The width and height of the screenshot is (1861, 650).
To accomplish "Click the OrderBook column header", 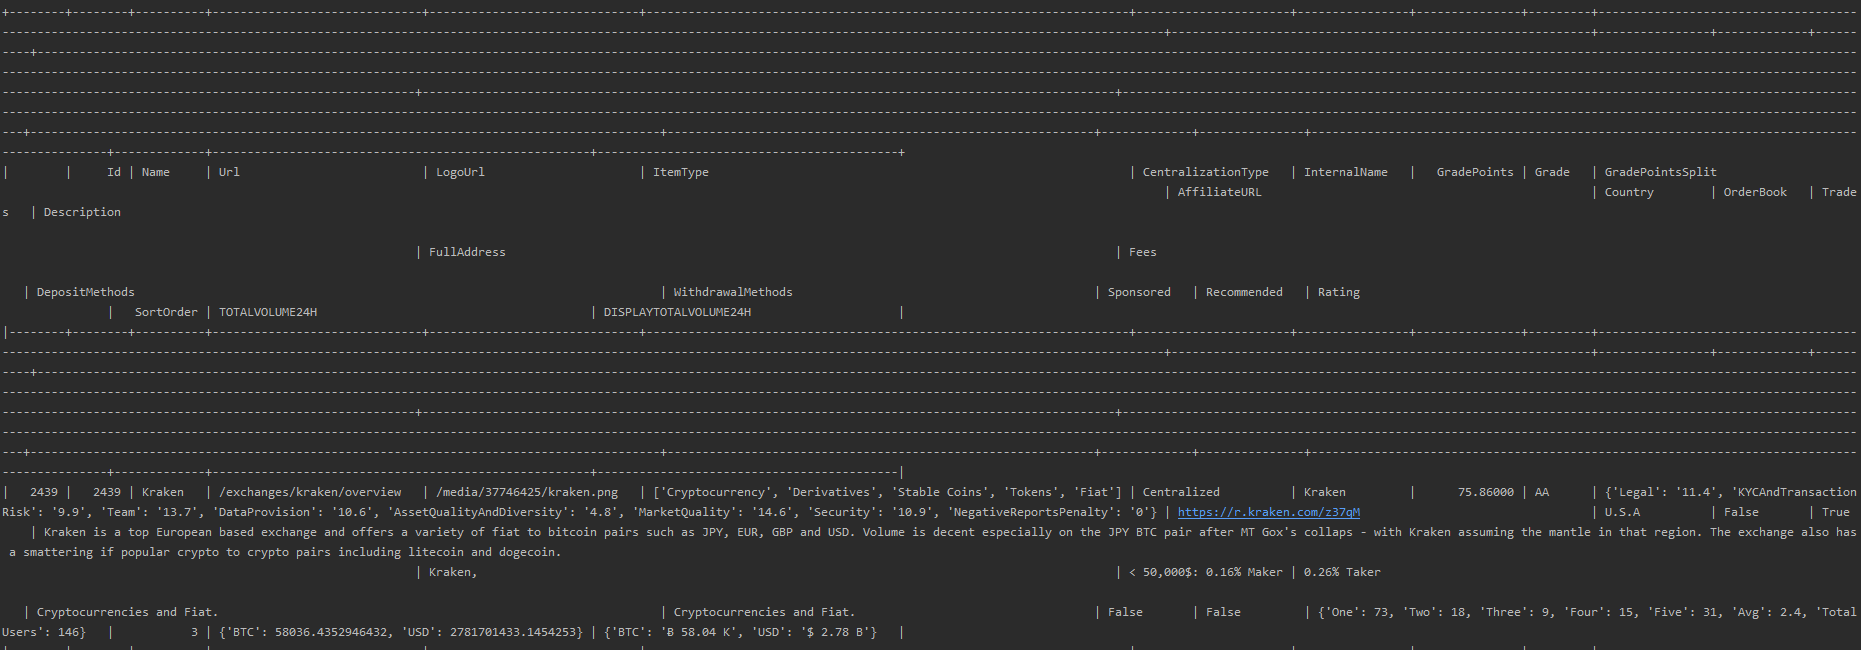I will (x=1755, y=192).
